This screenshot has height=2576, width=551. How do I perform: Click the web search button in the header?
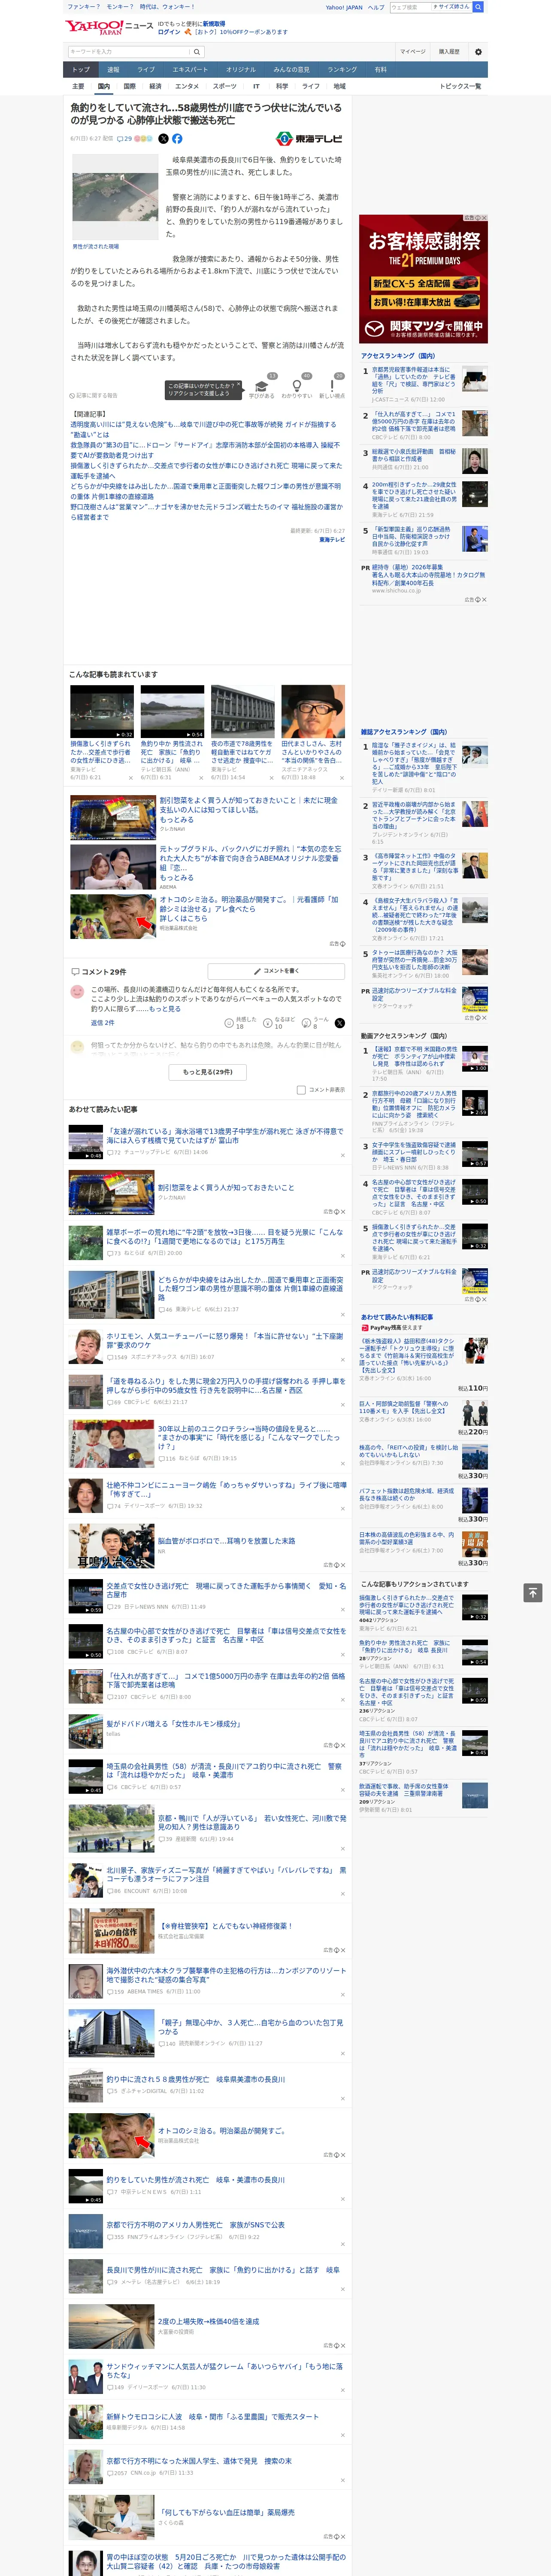477,7
